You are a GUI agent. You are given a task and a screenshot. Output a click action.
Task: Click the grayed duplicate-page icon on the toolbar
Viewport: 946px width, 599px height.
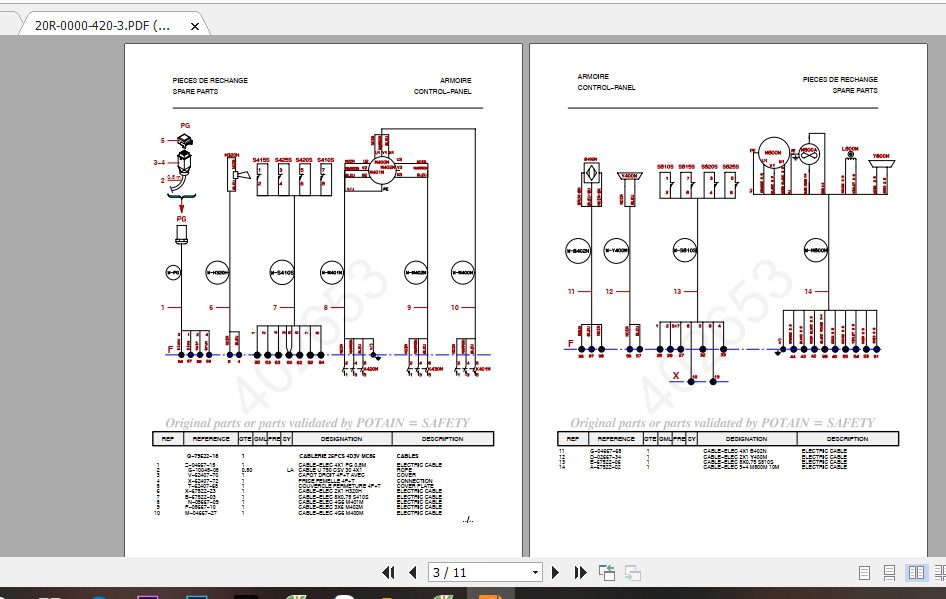(x=631, y=572)
